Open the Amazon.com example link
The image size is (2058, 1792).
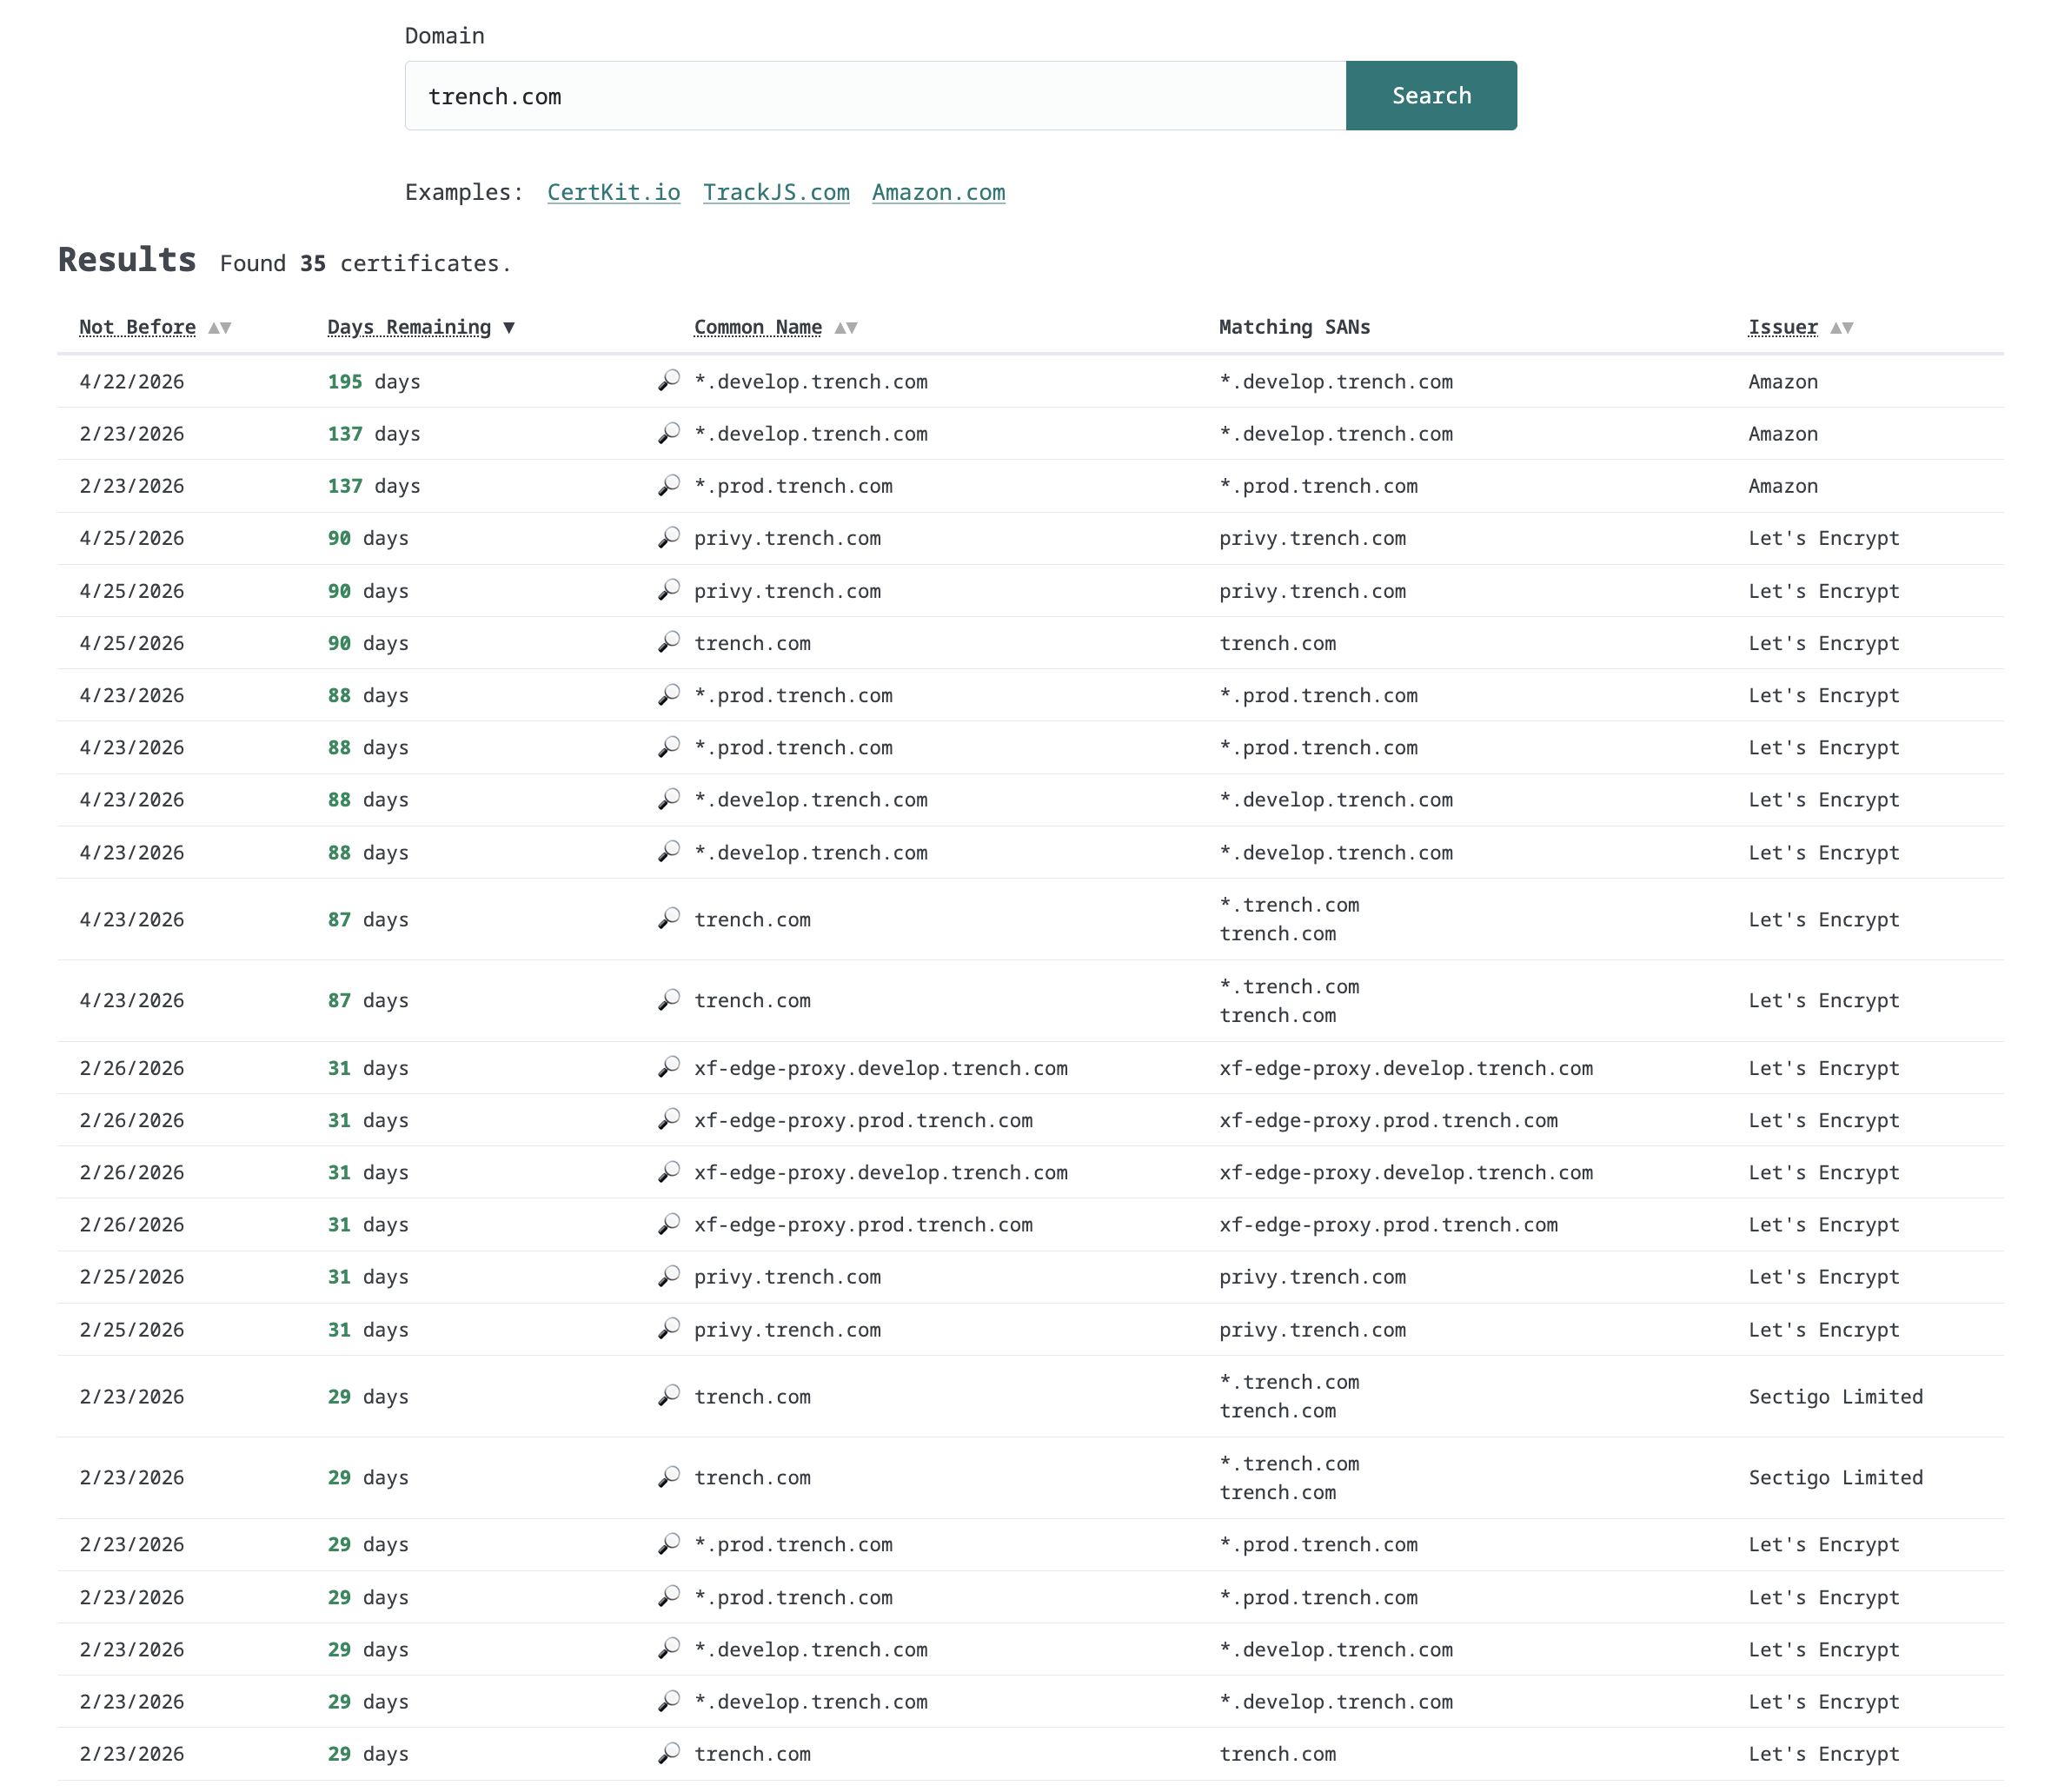[938, 192]
